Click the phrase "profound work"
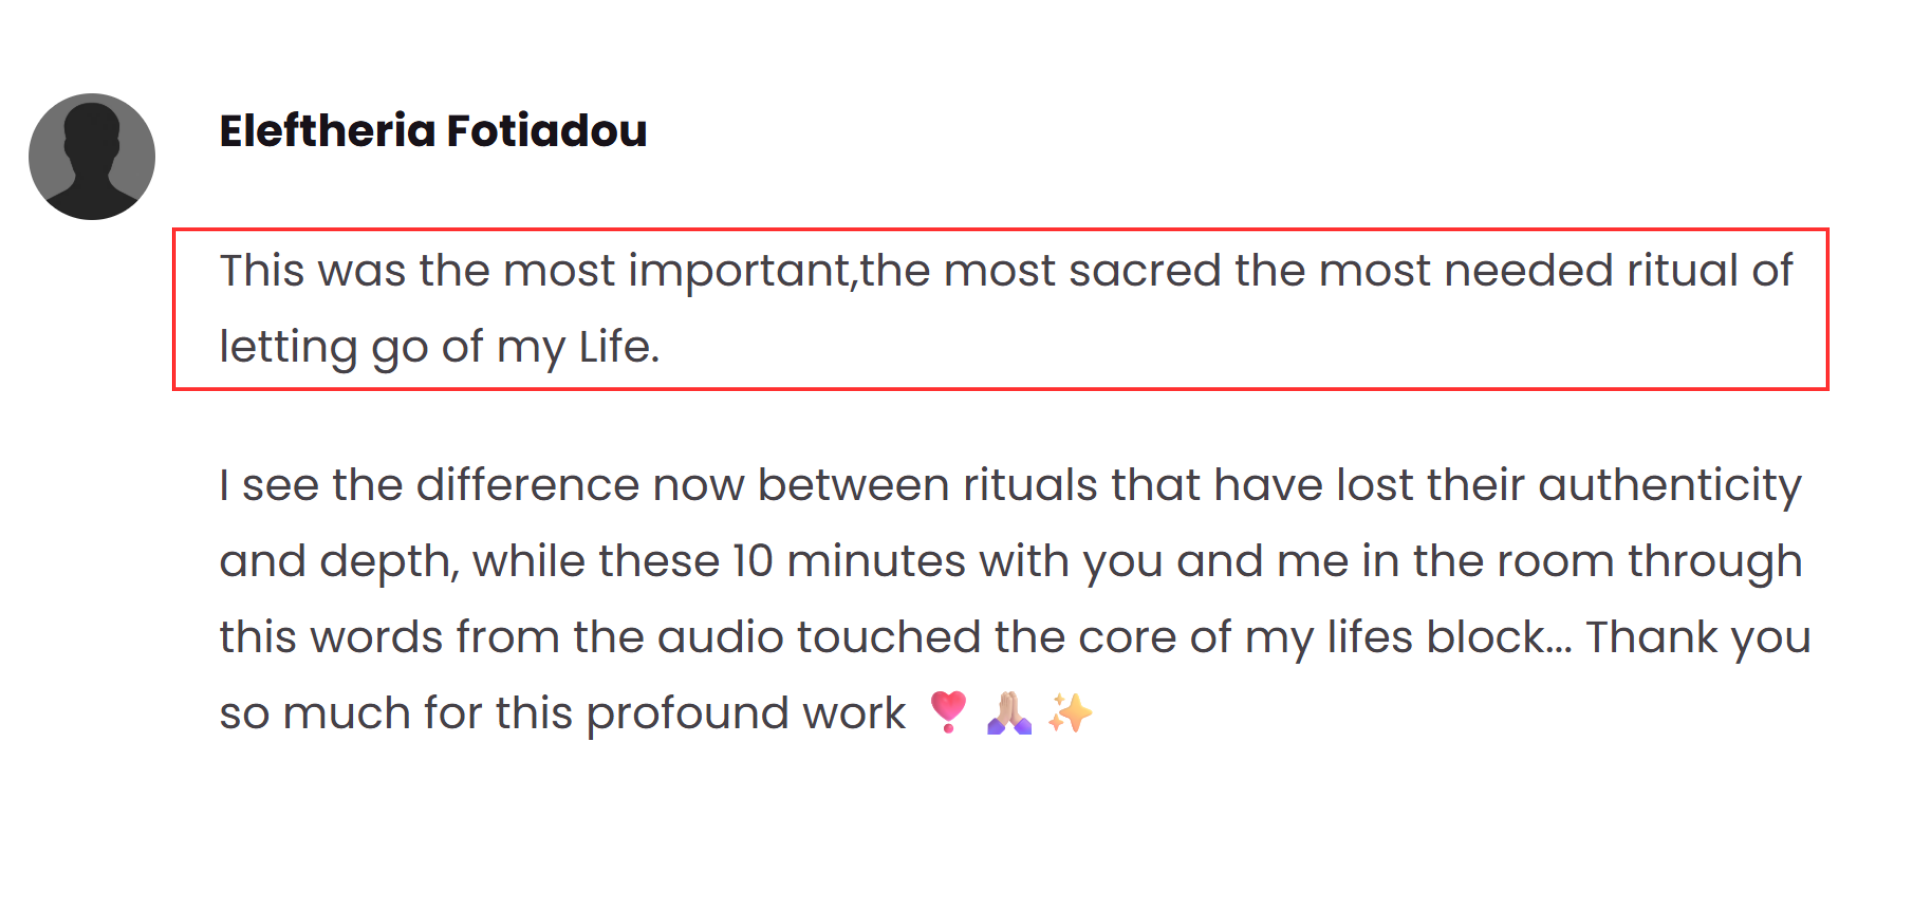Viewport: 1920px width, 900px height. coord(745,713)
